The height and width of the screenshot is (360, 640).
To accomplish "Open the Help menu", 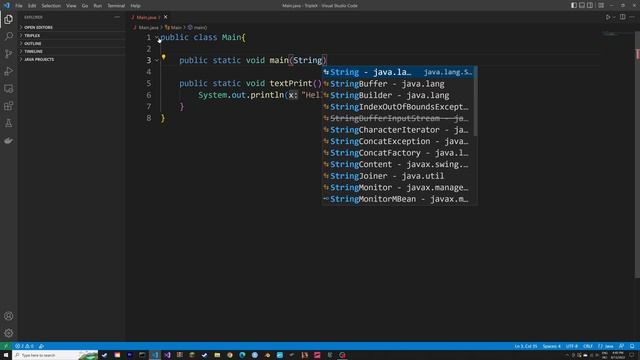I will coord(136,6).
